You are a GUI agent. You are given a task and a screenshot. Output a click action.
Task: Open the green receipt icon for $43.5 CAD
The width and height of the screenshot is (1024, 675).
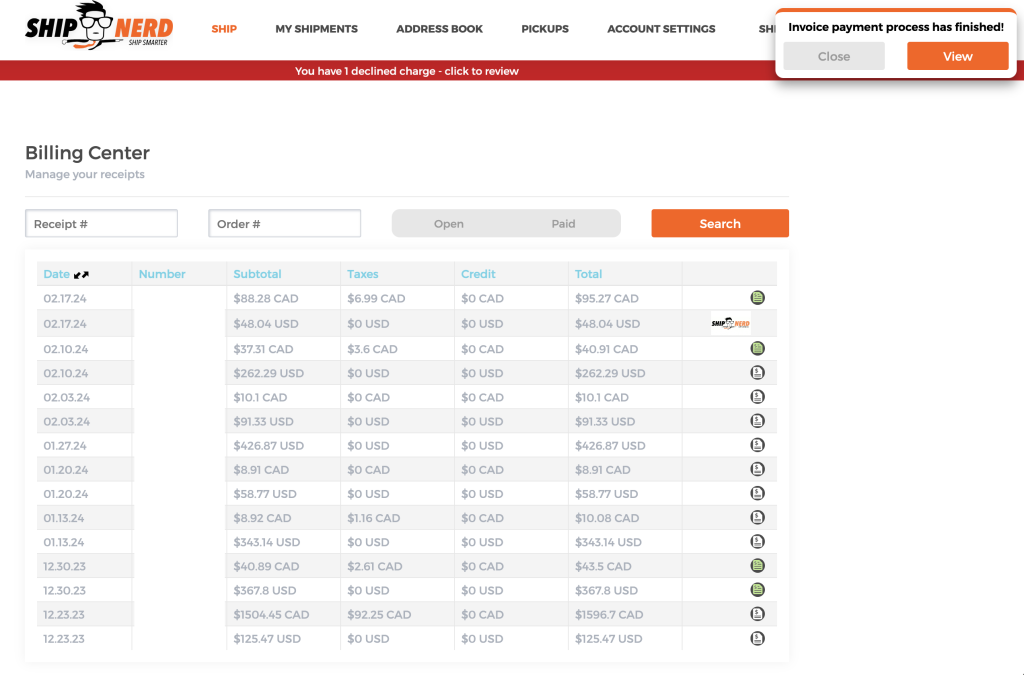tap(758, 566)
